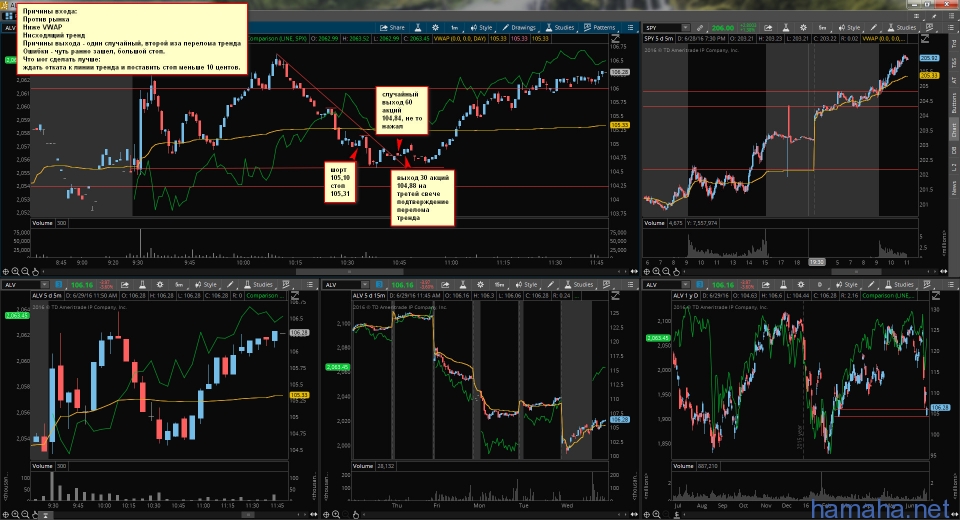Change 5m timeframe on SPY chart
Image resolution: width=960 pixels, height=520 pixels.
coord(822,28)
